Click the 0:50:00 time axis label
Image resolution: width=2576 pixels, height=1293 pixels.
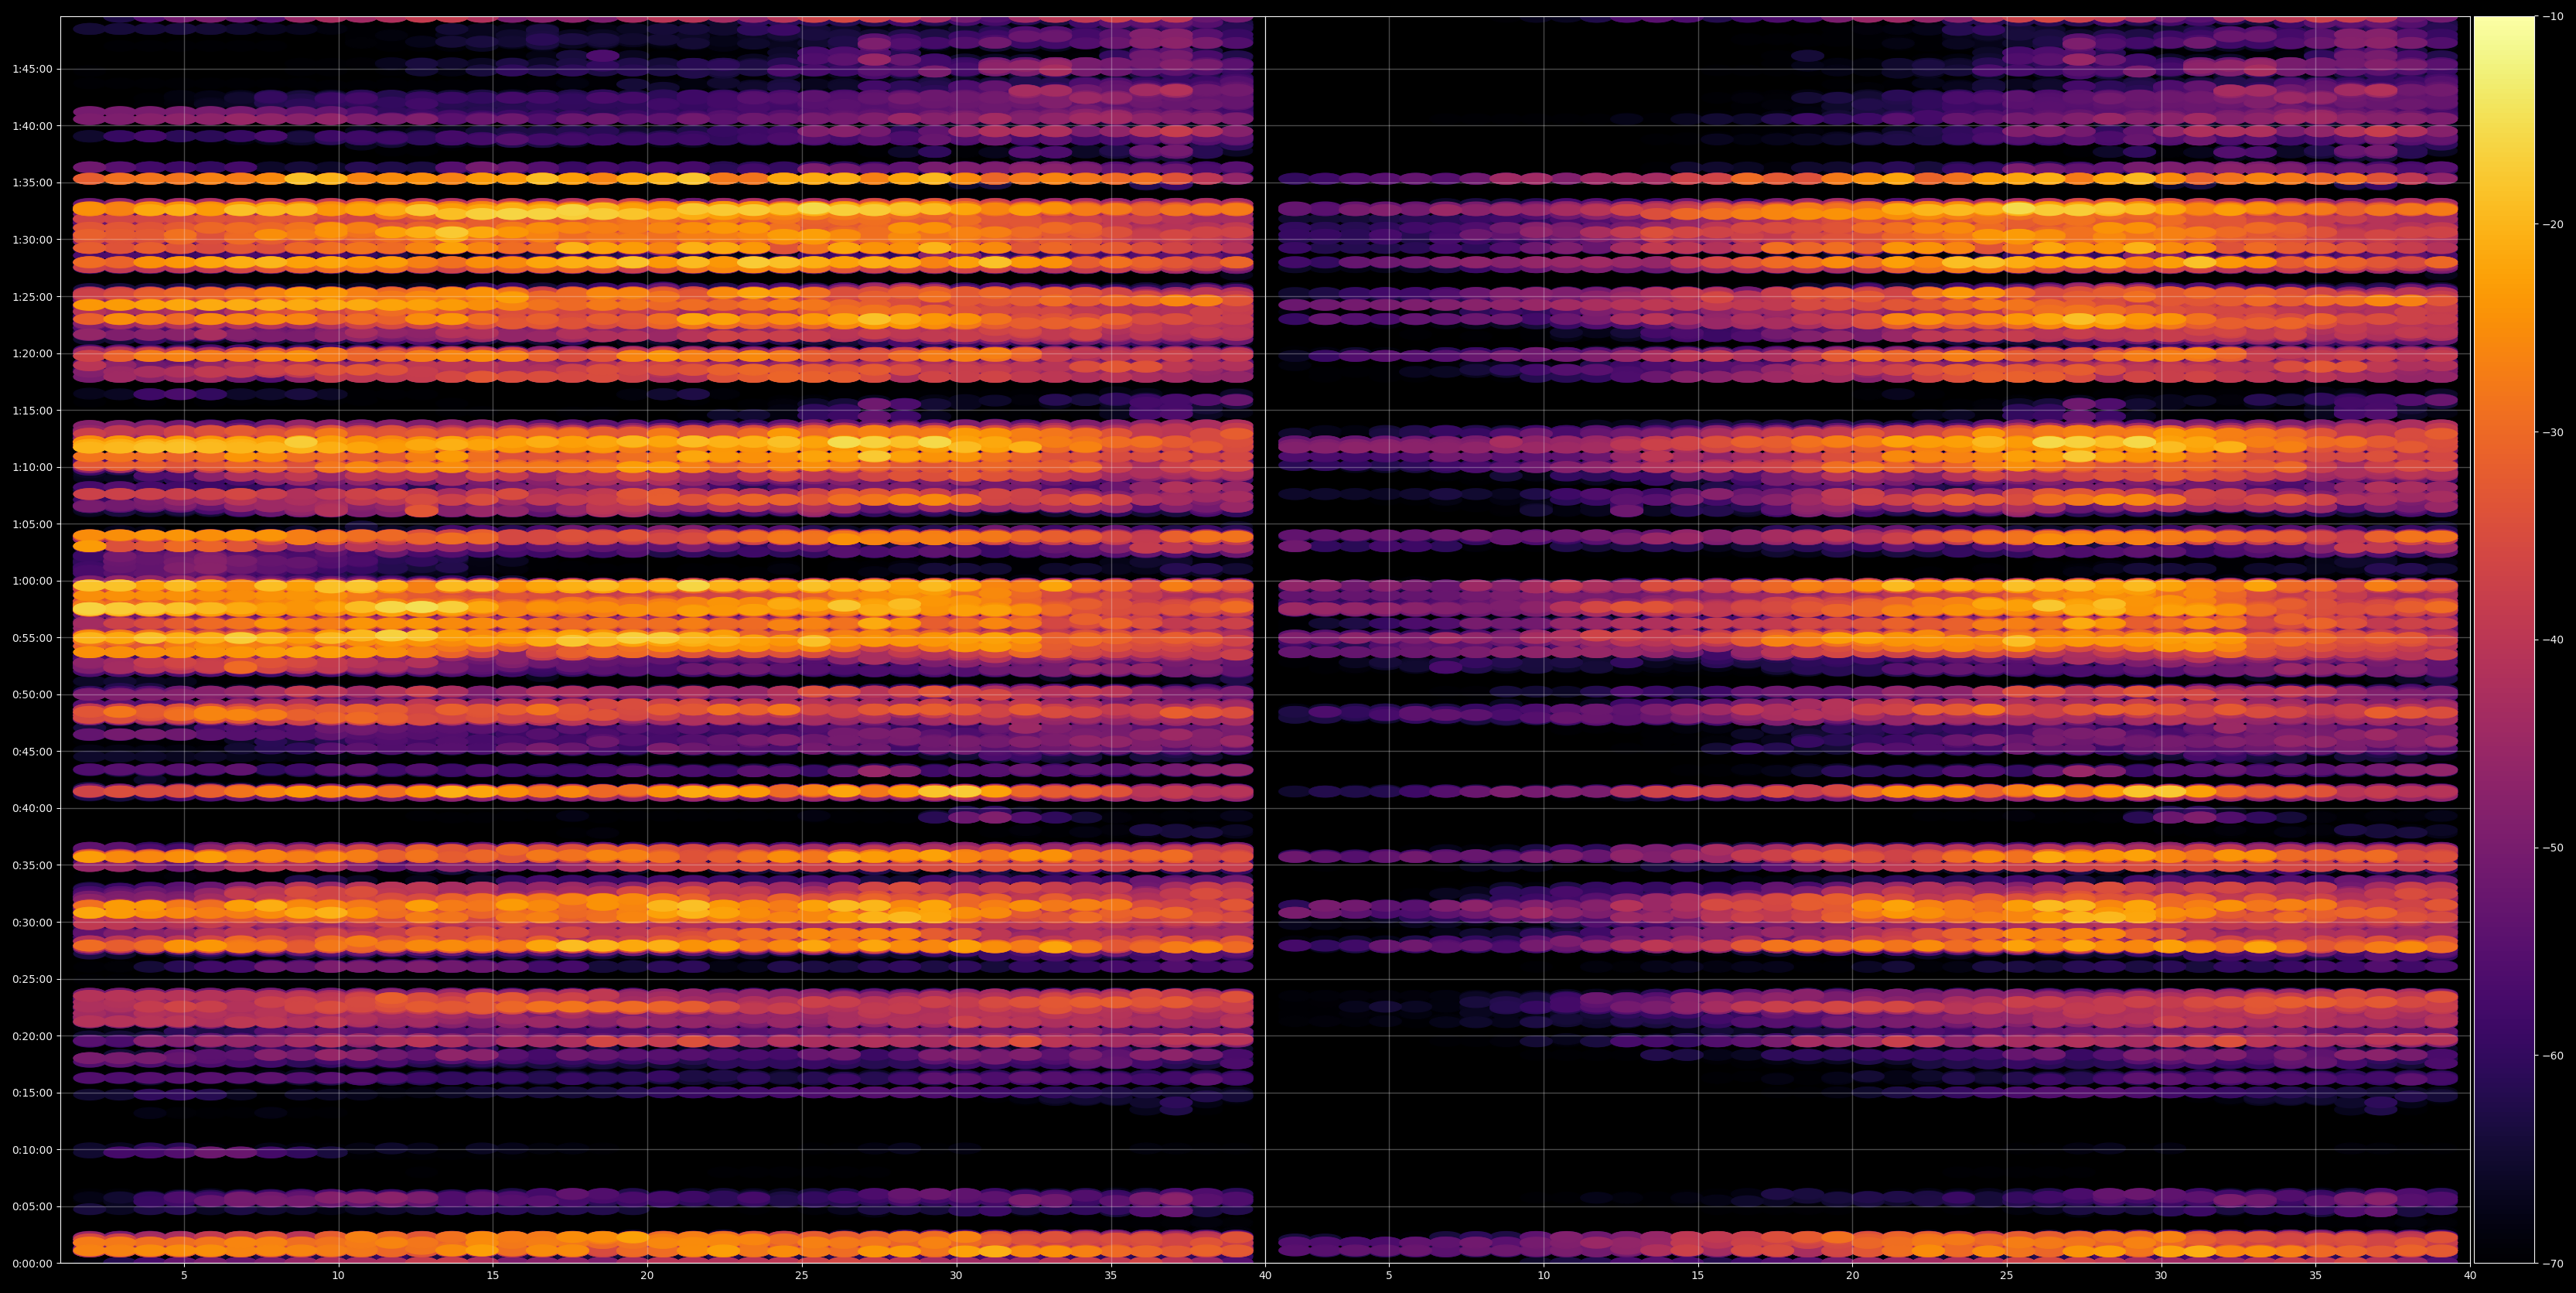pyautogui.click(x=32, y=694)
